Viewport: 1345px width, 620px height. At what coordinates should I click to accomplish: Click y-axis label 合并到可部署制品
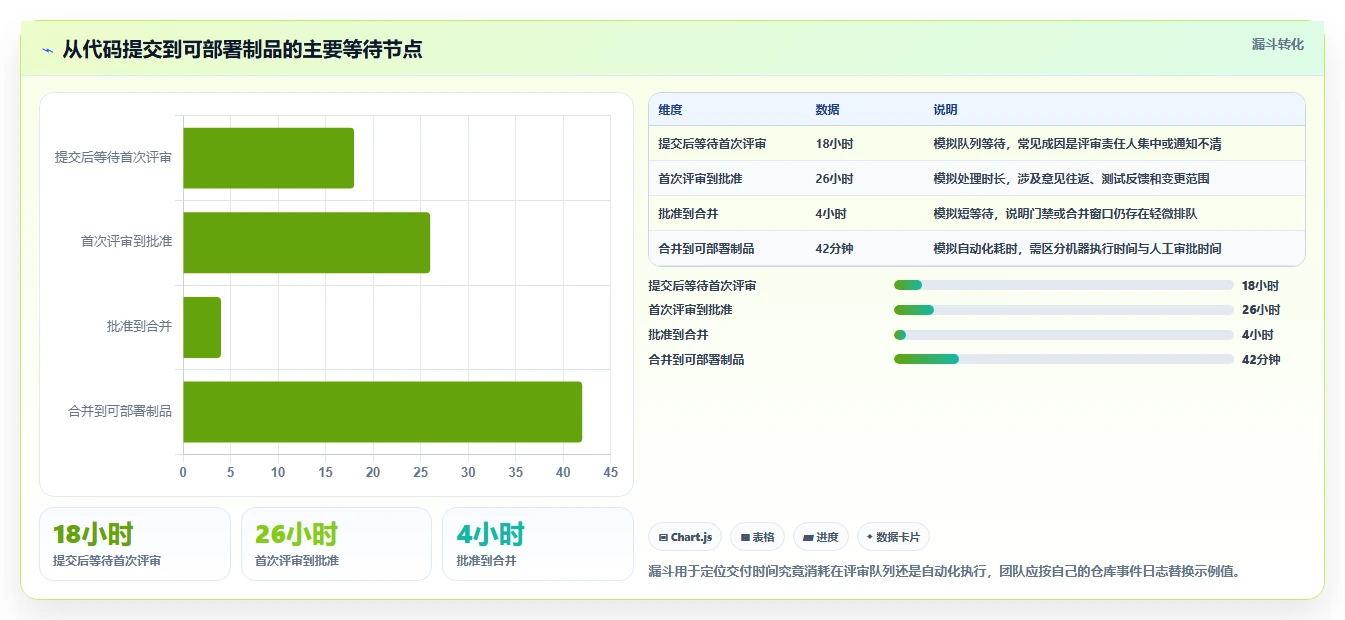pos(120,411)
